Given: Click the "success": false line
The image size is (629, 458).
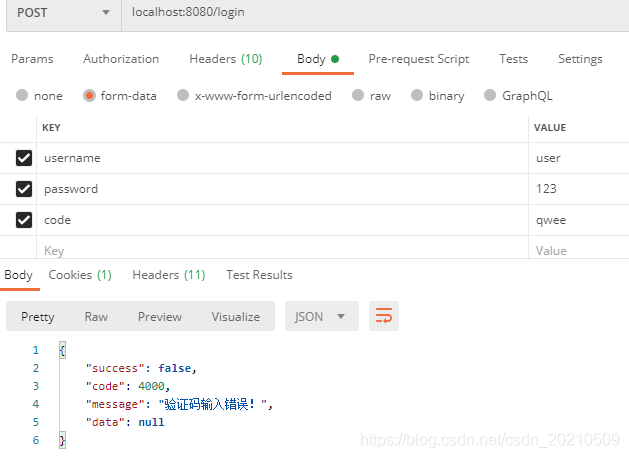Looking at the screenshot, I should 141,368.
